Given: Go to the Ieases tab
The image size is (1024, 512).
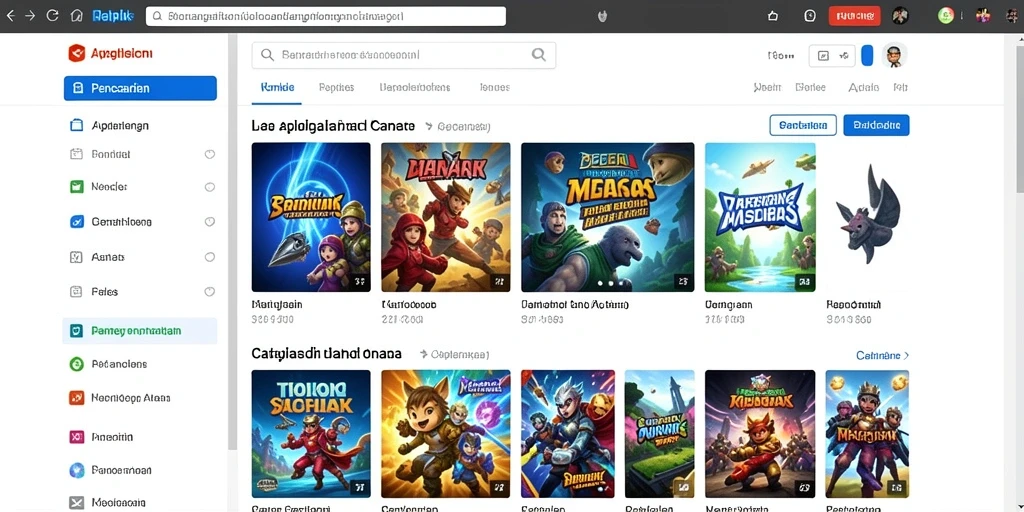Looking at the screenshot, I should tap(494, 87).
